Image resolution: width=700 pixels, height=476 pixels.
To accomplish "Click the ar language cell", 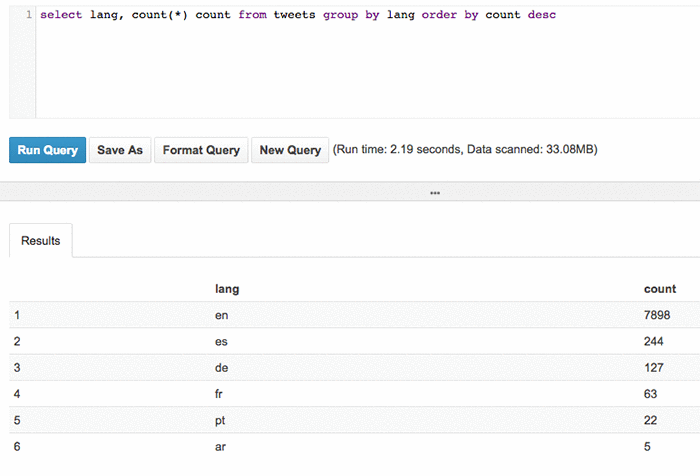I will point(220,447).
